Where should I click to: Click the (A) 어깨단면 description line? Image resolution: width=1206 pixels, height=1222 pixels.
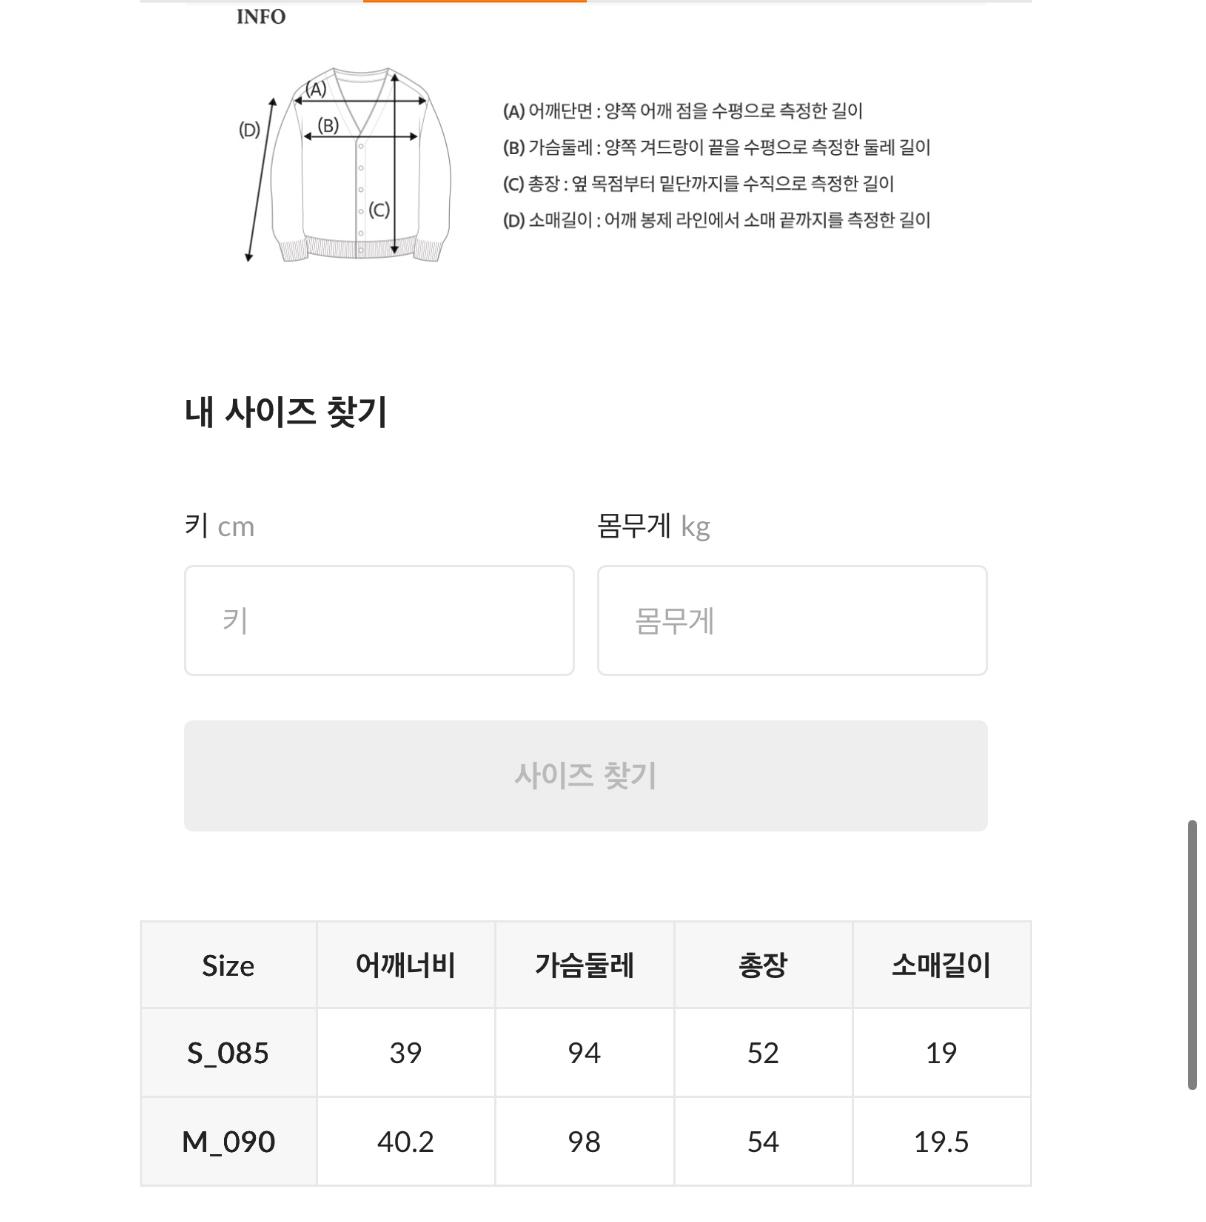pos(683,111)
